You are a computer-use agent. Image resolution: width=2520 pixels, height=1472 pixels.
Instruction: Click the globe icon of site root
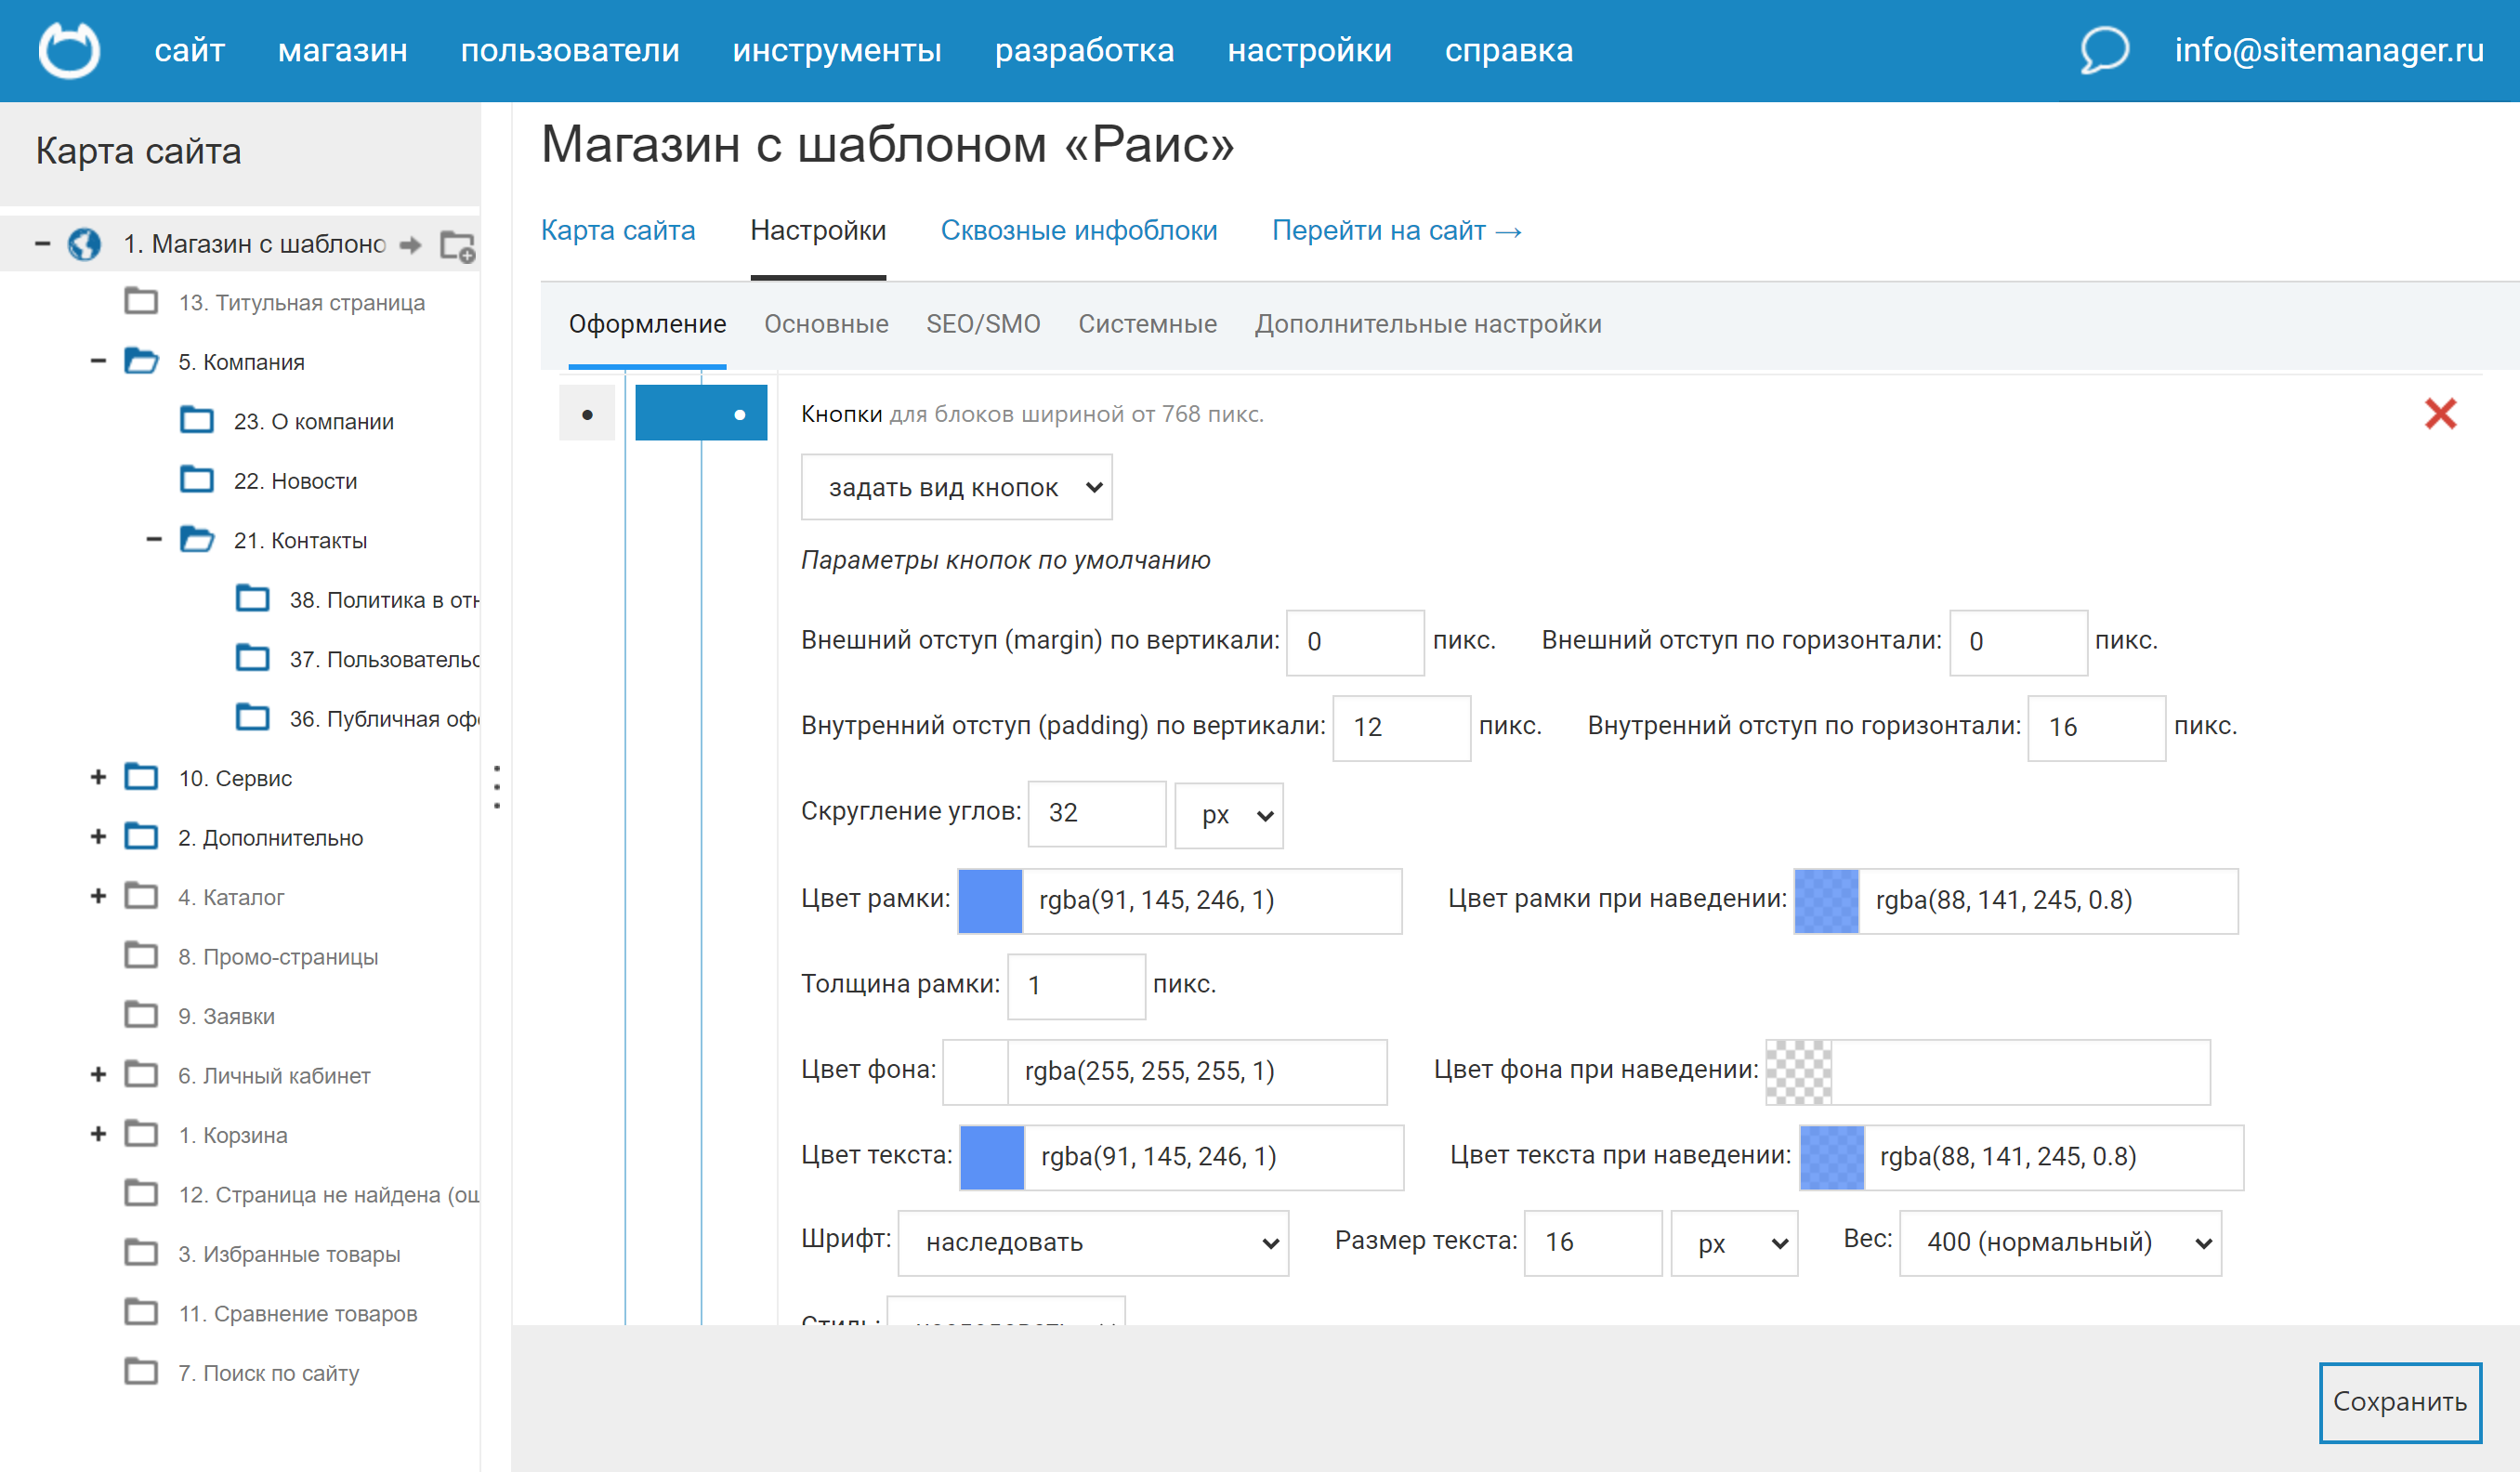pyautogui.click(x=84, y=244)
